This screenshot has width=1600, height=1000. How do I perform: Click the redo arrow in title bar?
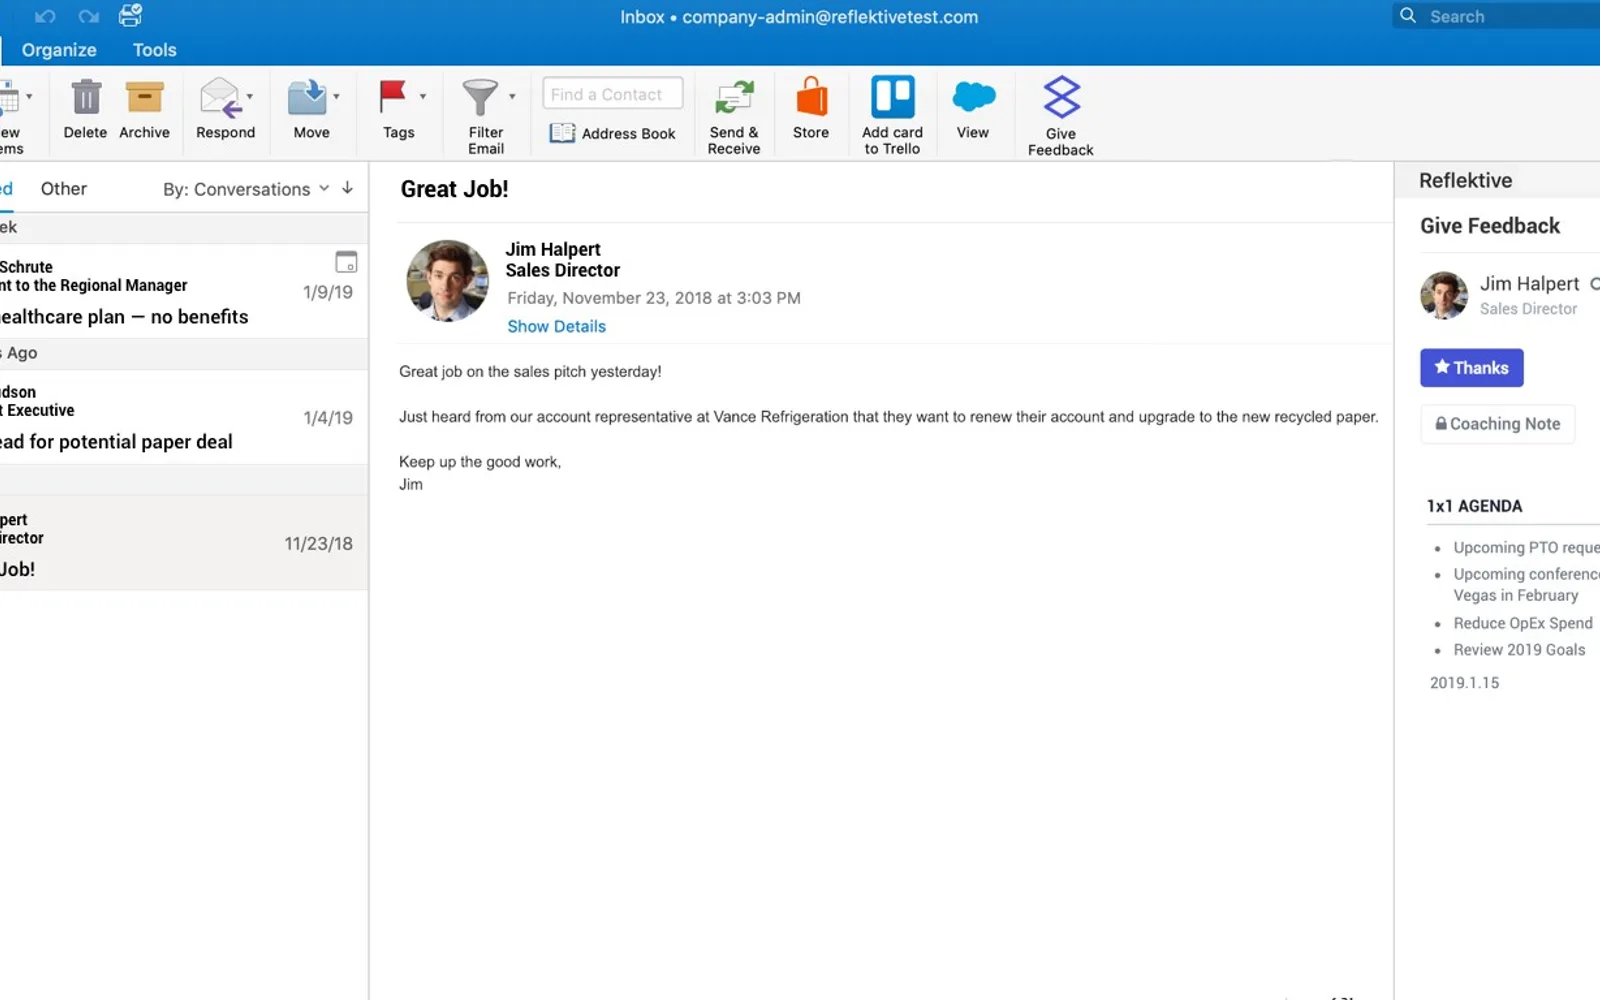click(89, 16)
